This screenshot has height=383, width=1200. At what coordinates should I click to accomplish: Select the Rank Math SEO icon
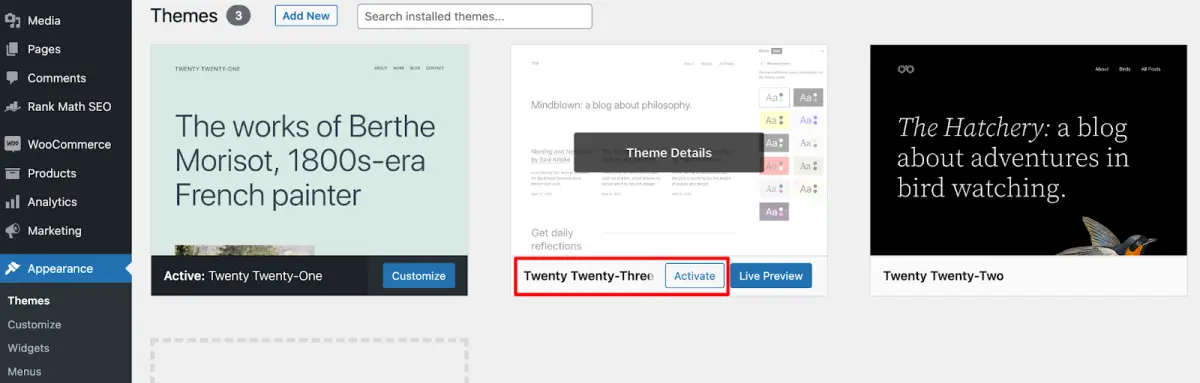pyautogui.click(x=13, y=106)
